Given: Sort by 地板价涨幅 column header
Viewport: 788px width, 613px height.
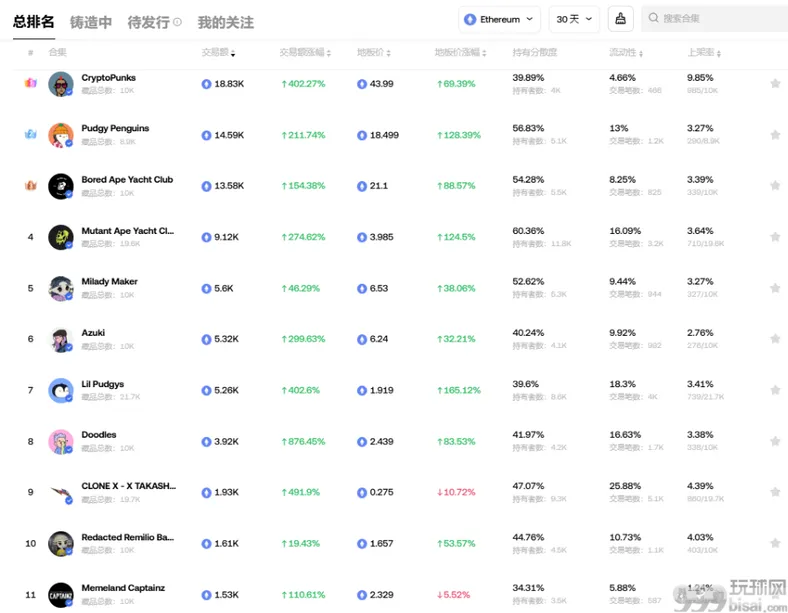Looking at the screenshot, I should coord(460,52).
